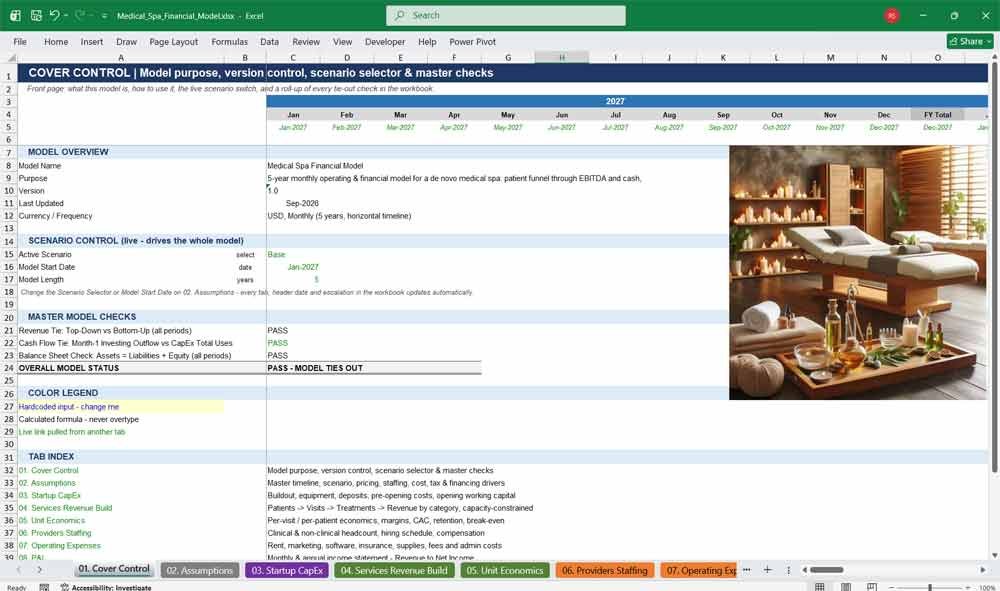Click the vertical scrollbar thumb
This screenshot has height=591, width=1000.
tap(994, 268)
